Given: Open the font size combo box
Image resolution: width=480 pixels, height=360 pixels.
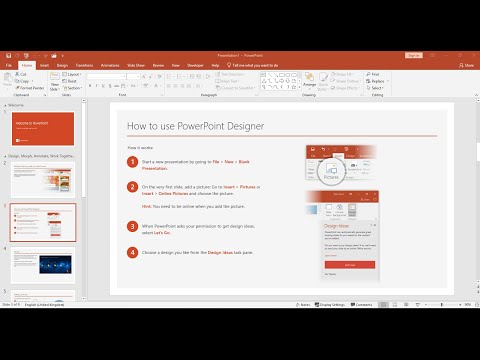Looking at the screenshot, I should (x=133, y=77).
